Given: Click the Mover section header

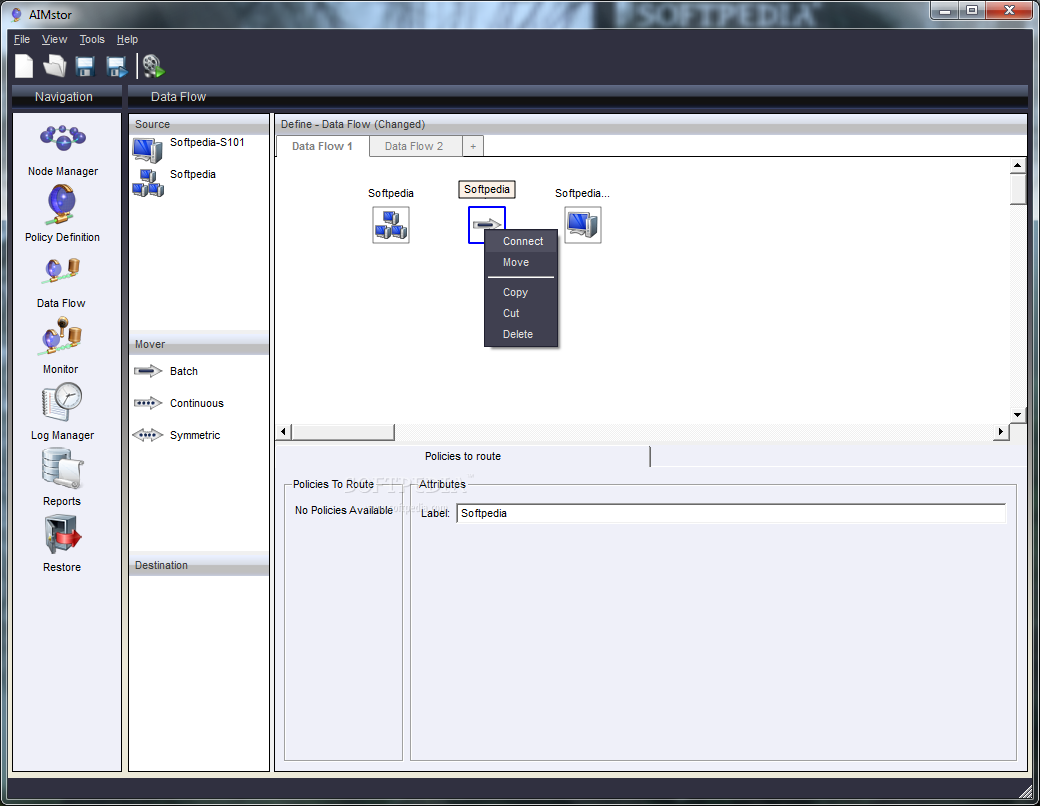Looking at the screenshot, I should [199, 344].
